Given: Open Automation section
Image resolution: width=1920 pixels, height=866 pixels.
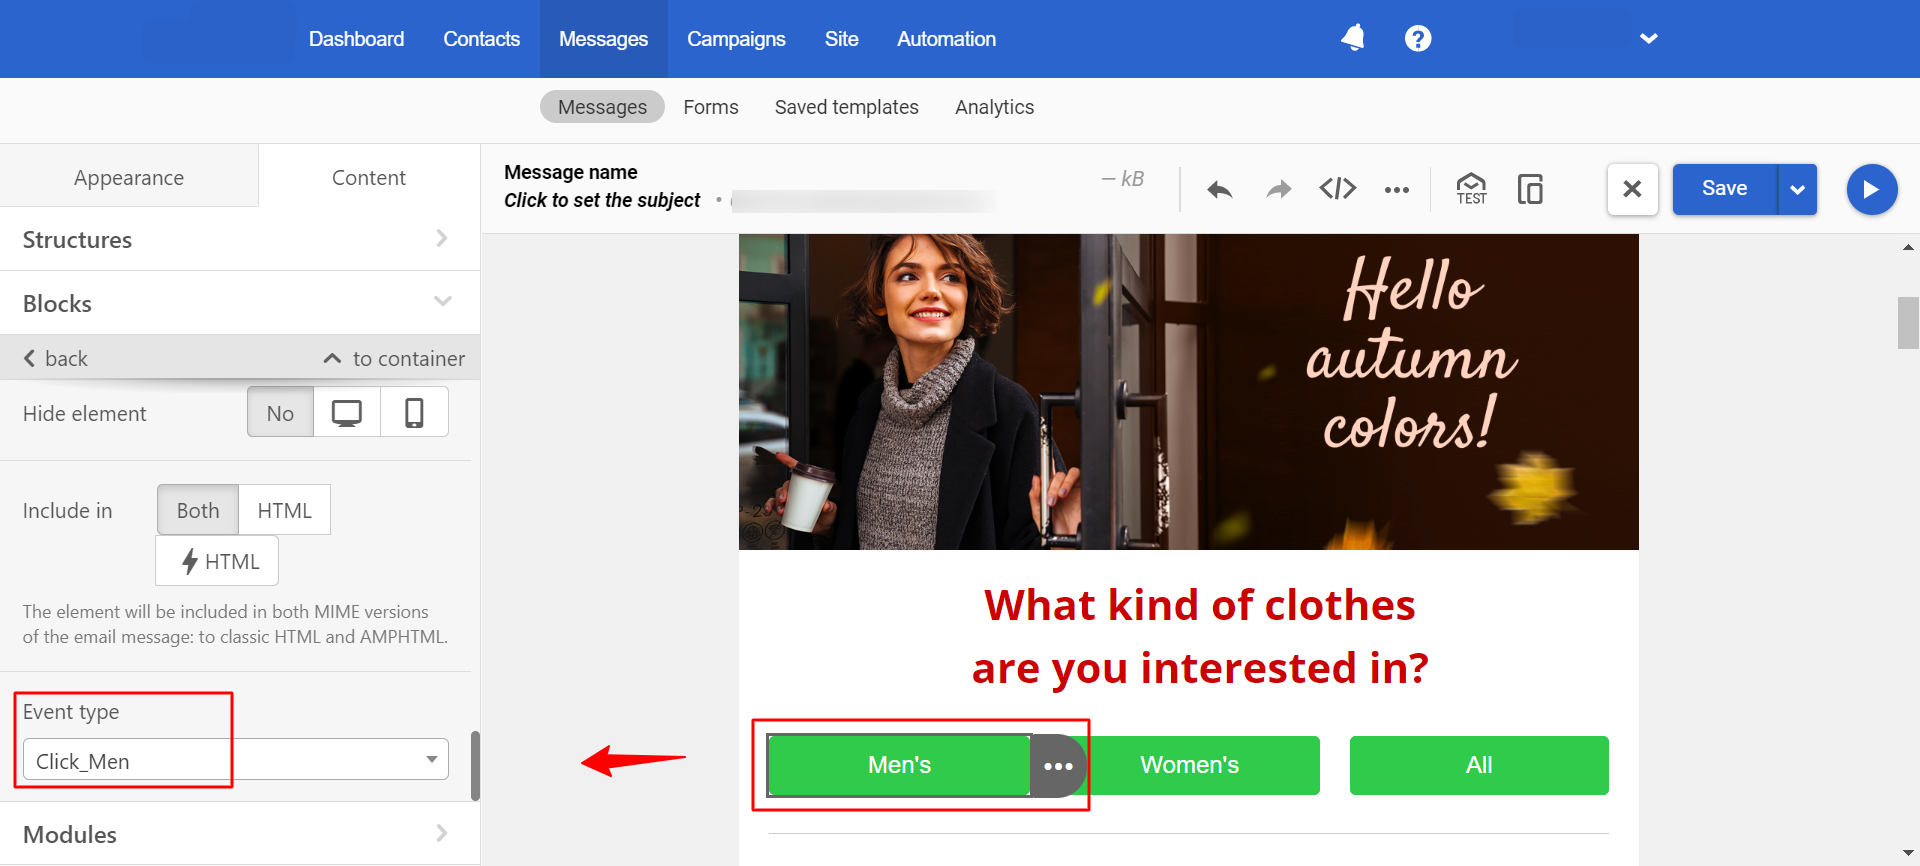Looking at the screenshot, I should pyautogui.click(x=946, y=39).
